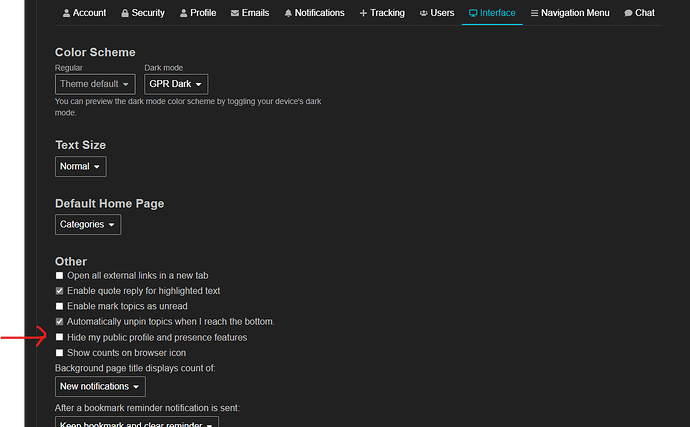Enable Show counts on browser icon
The image size is (690, 427).
[60, 353]
